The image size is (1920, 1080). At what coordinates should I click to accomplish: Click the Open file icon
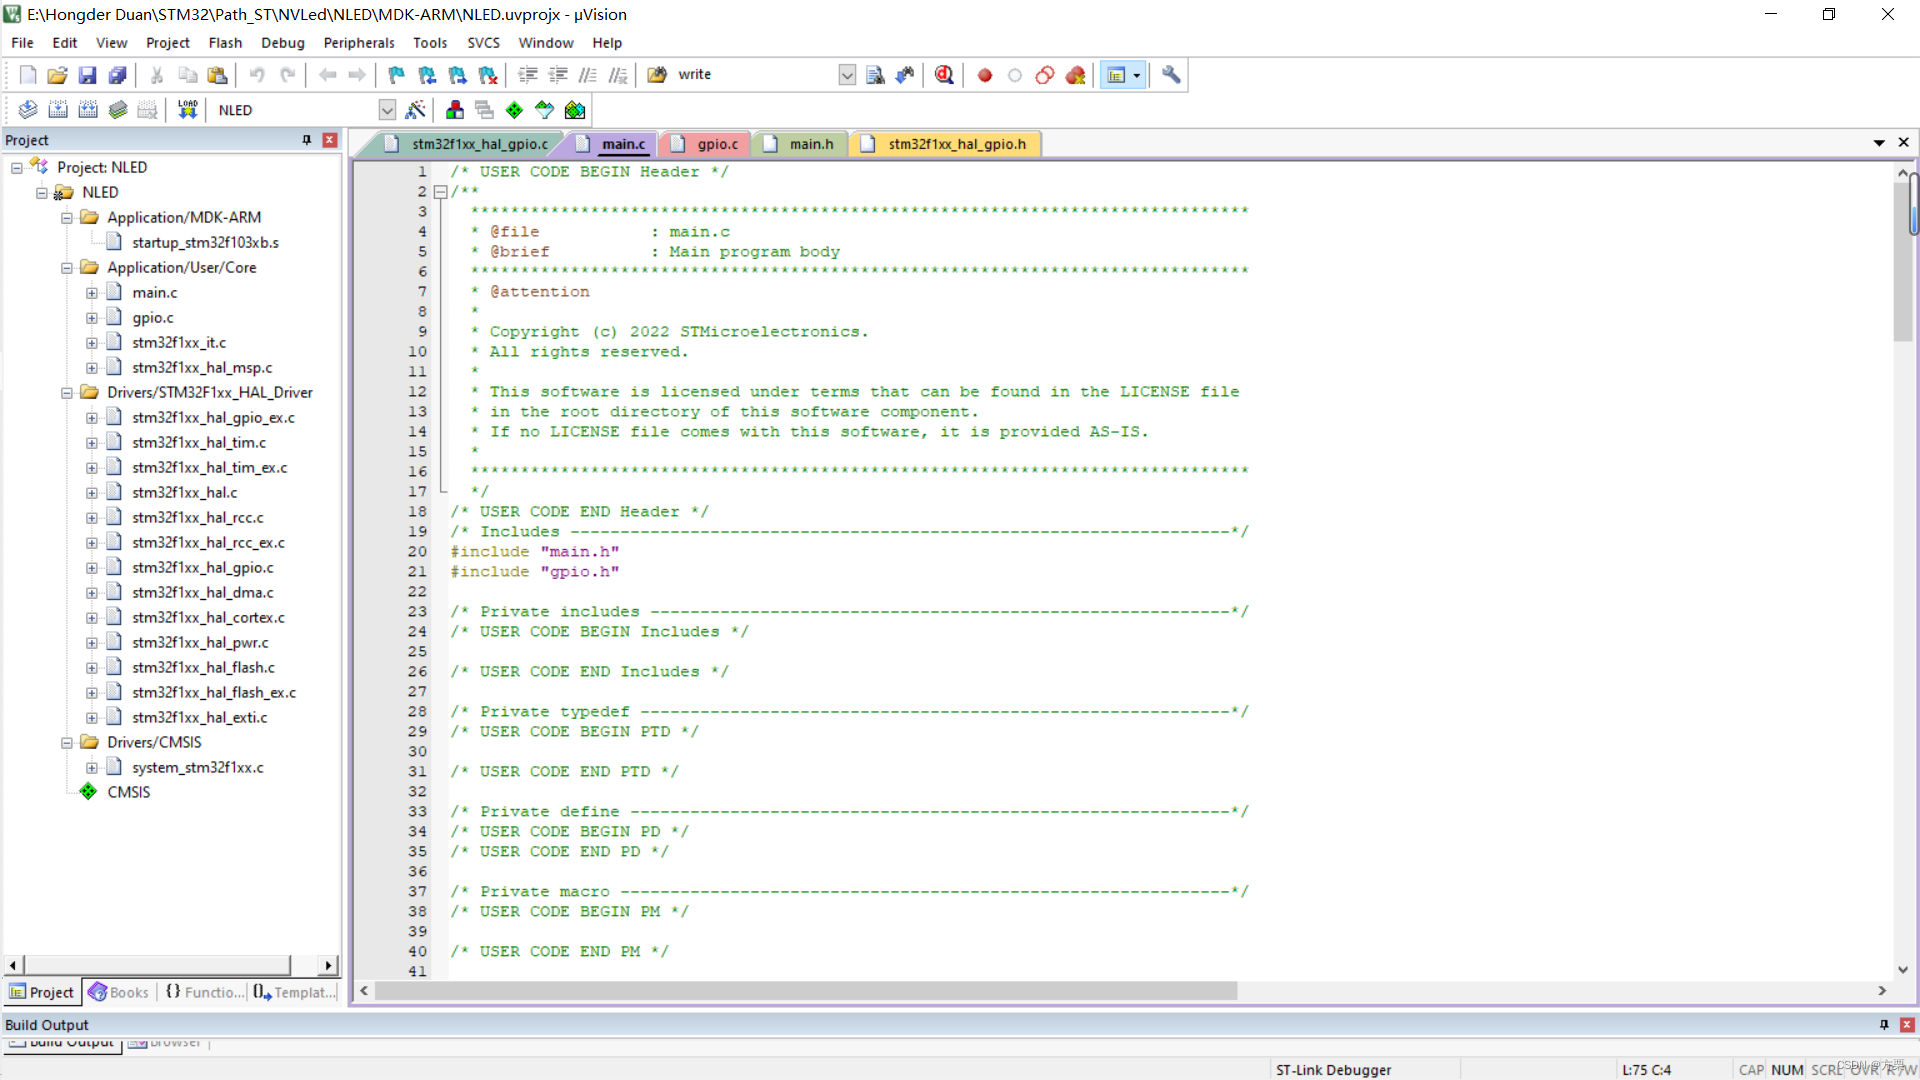[x=58, y=75]
